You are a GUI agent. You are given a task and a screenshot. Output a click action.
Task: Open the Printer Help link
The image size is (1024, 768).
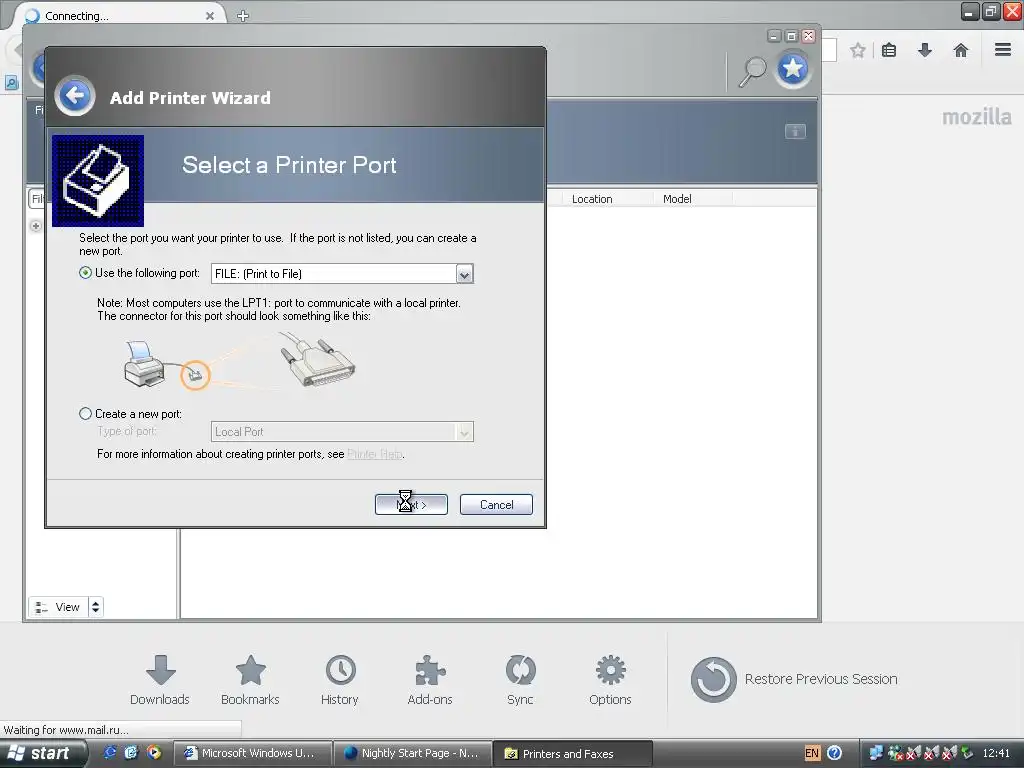point(375,454)
